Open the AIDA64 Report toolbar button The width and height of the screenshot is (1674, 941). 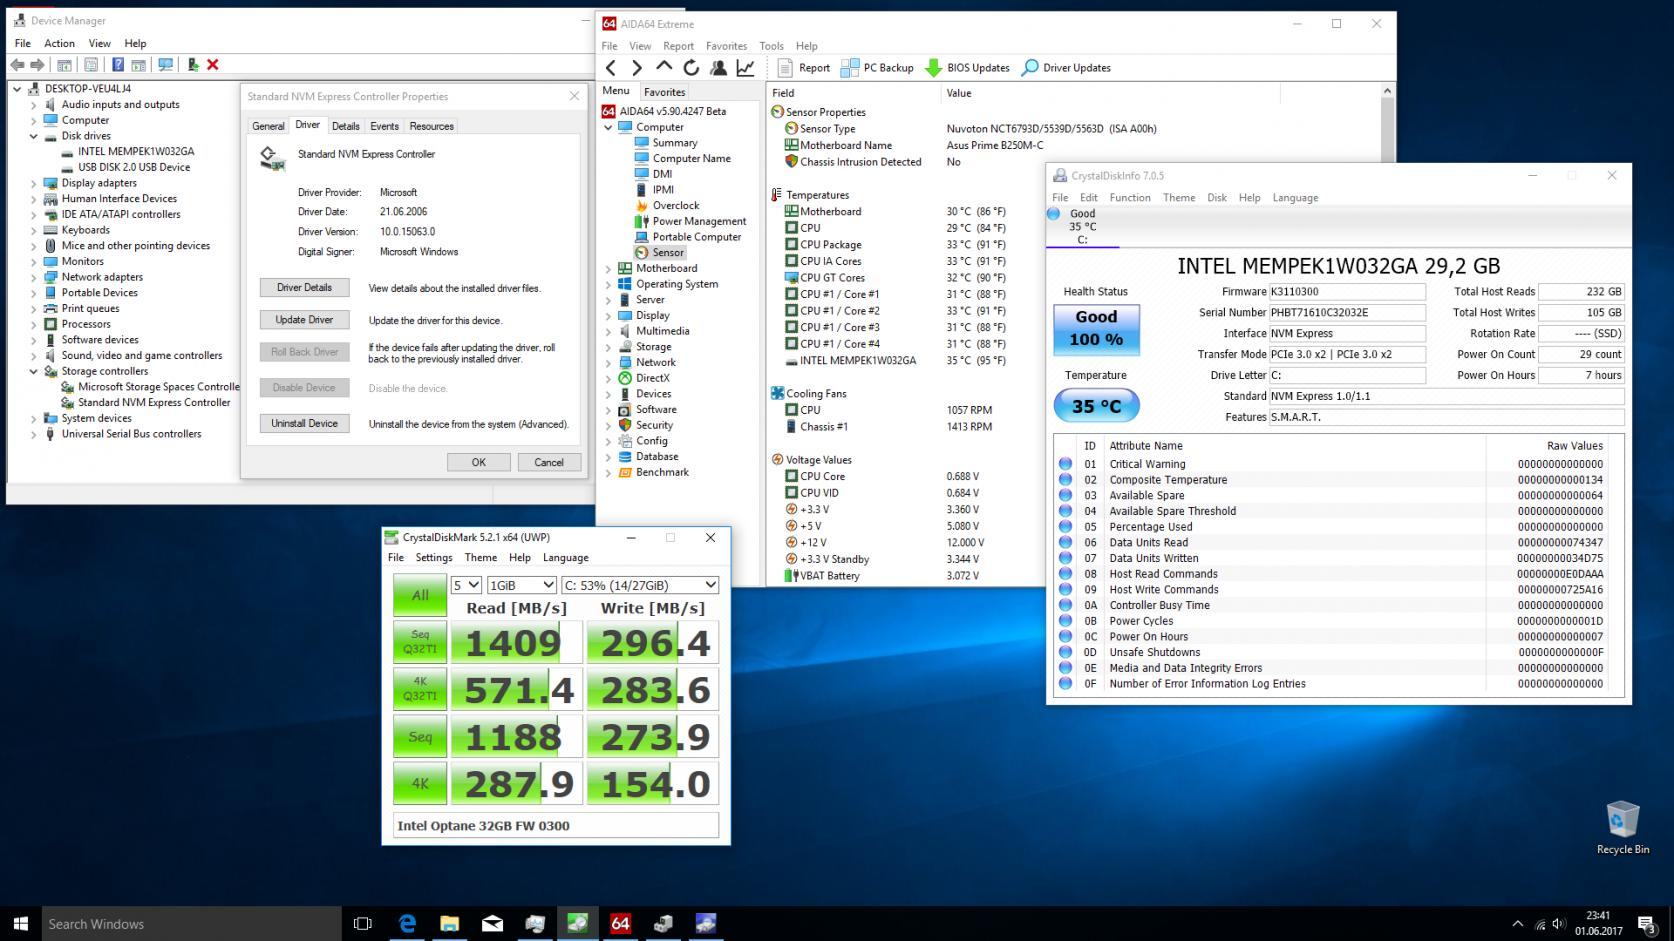[x=803, y=68]
